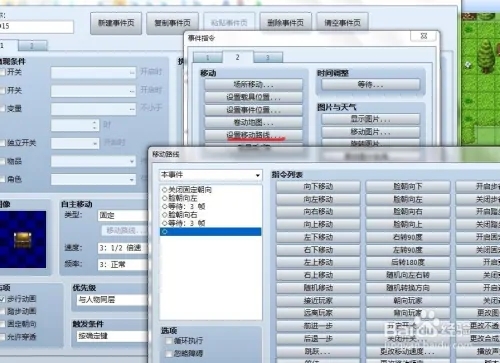500x363 pixels.
Task: Open the 独立开关 selection dropdown
Action: click(x=75, y=143)
